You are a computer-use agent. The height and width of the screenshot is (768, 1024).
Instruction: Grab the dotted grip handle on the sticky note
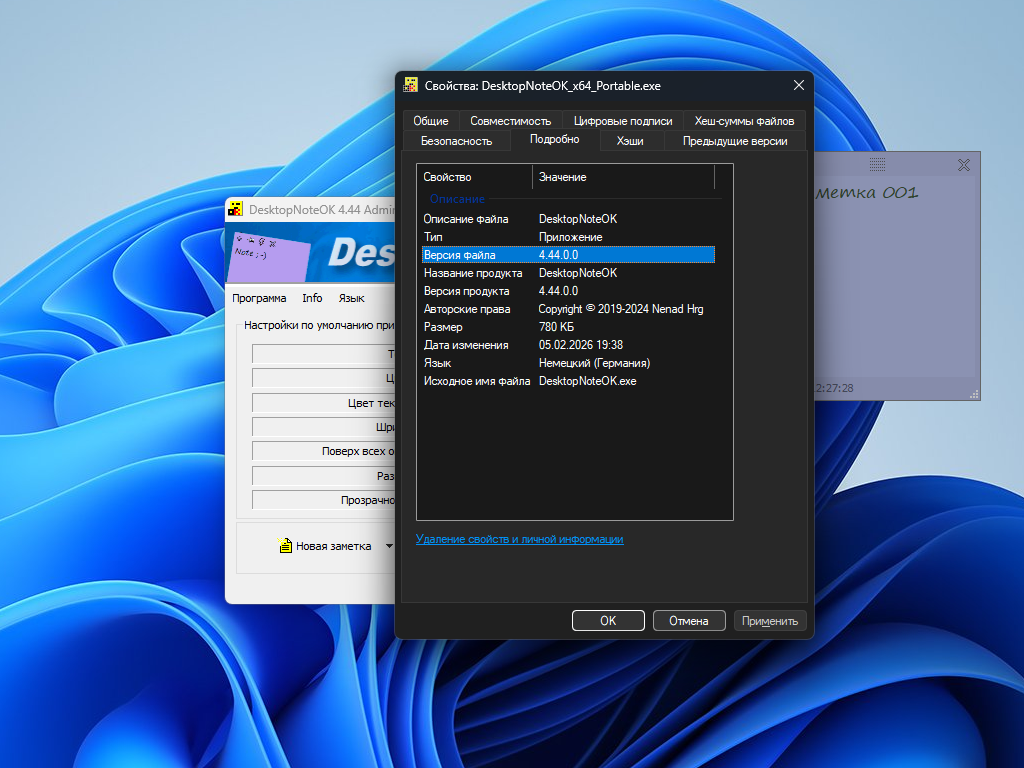(878, 165)
